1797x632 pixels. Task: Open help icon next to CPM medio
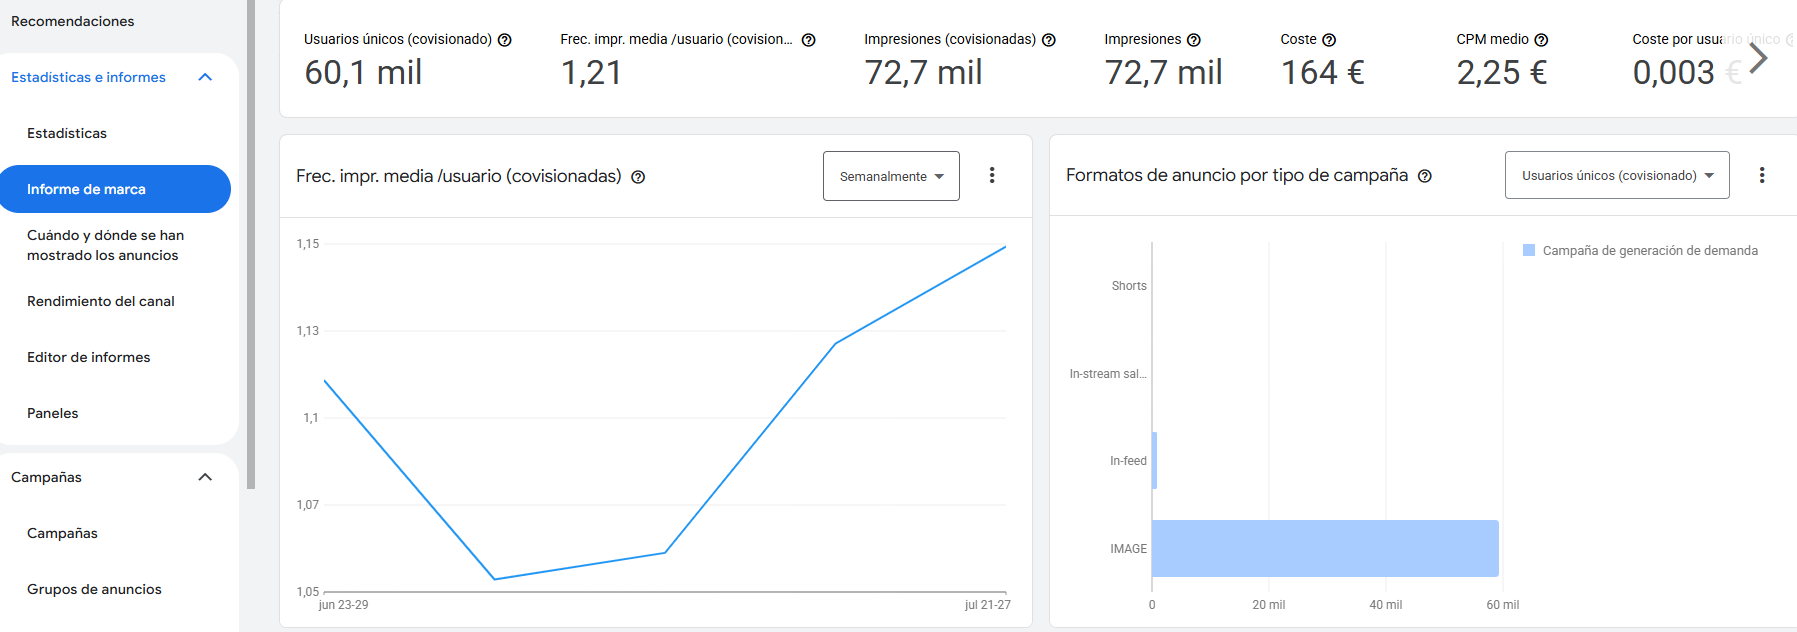(1541, 40)
